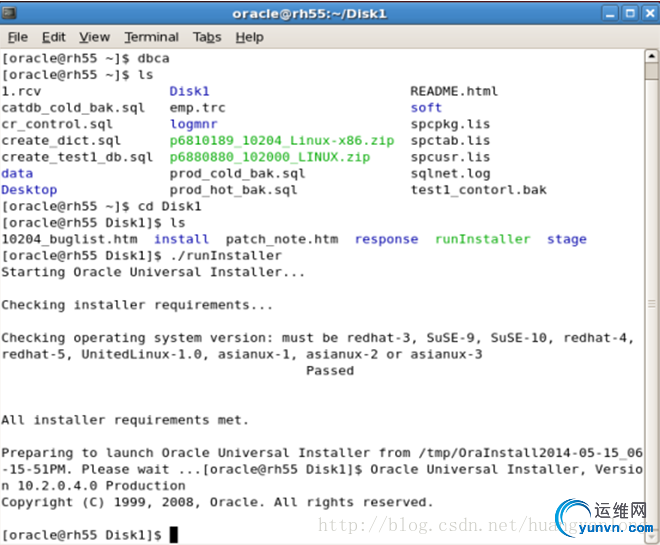Click 'Checking installer requirements...' line
This screenshot has height=545, width=660.
(x=137, y=305)
